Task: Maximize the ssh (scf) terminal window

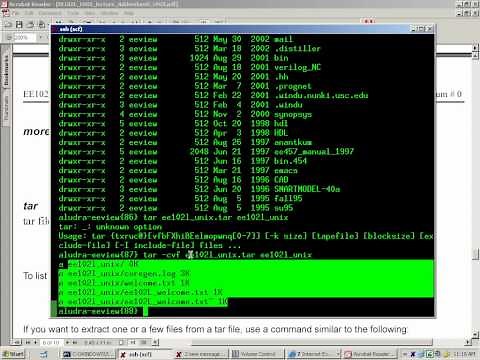Action: [422, 29]
